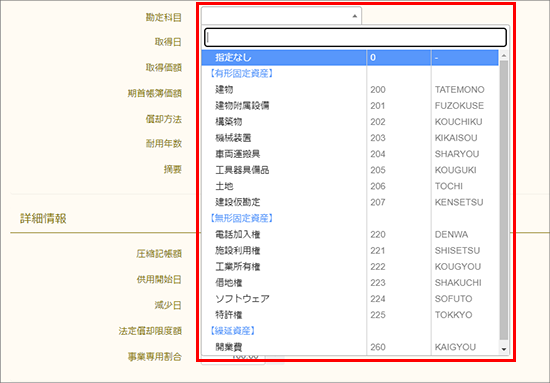The width and height of the screenshot is (550, 383).
Task: Click the 法定償却限度額 label
Action: pos(150,331)
